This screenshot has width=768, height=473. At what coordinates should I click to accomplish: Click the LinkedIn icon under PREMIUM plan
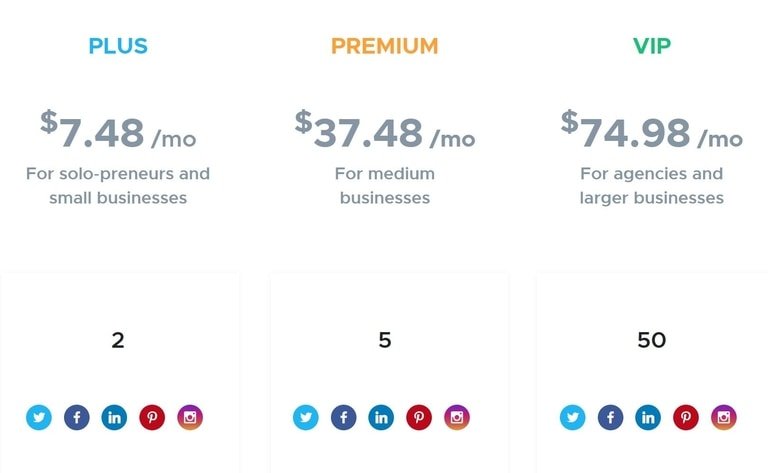tap(381, 417)
